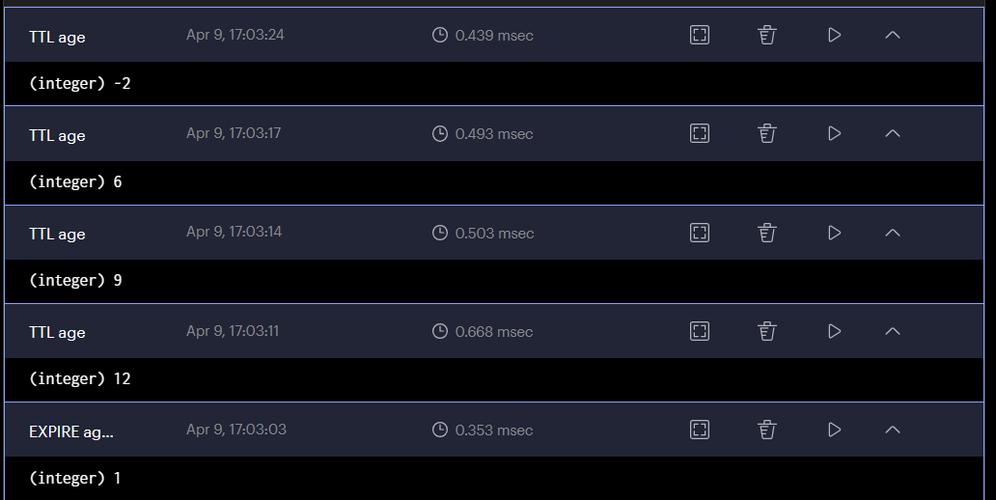Delete the TTL age command from 17:03:11

(x=767, y=331)
